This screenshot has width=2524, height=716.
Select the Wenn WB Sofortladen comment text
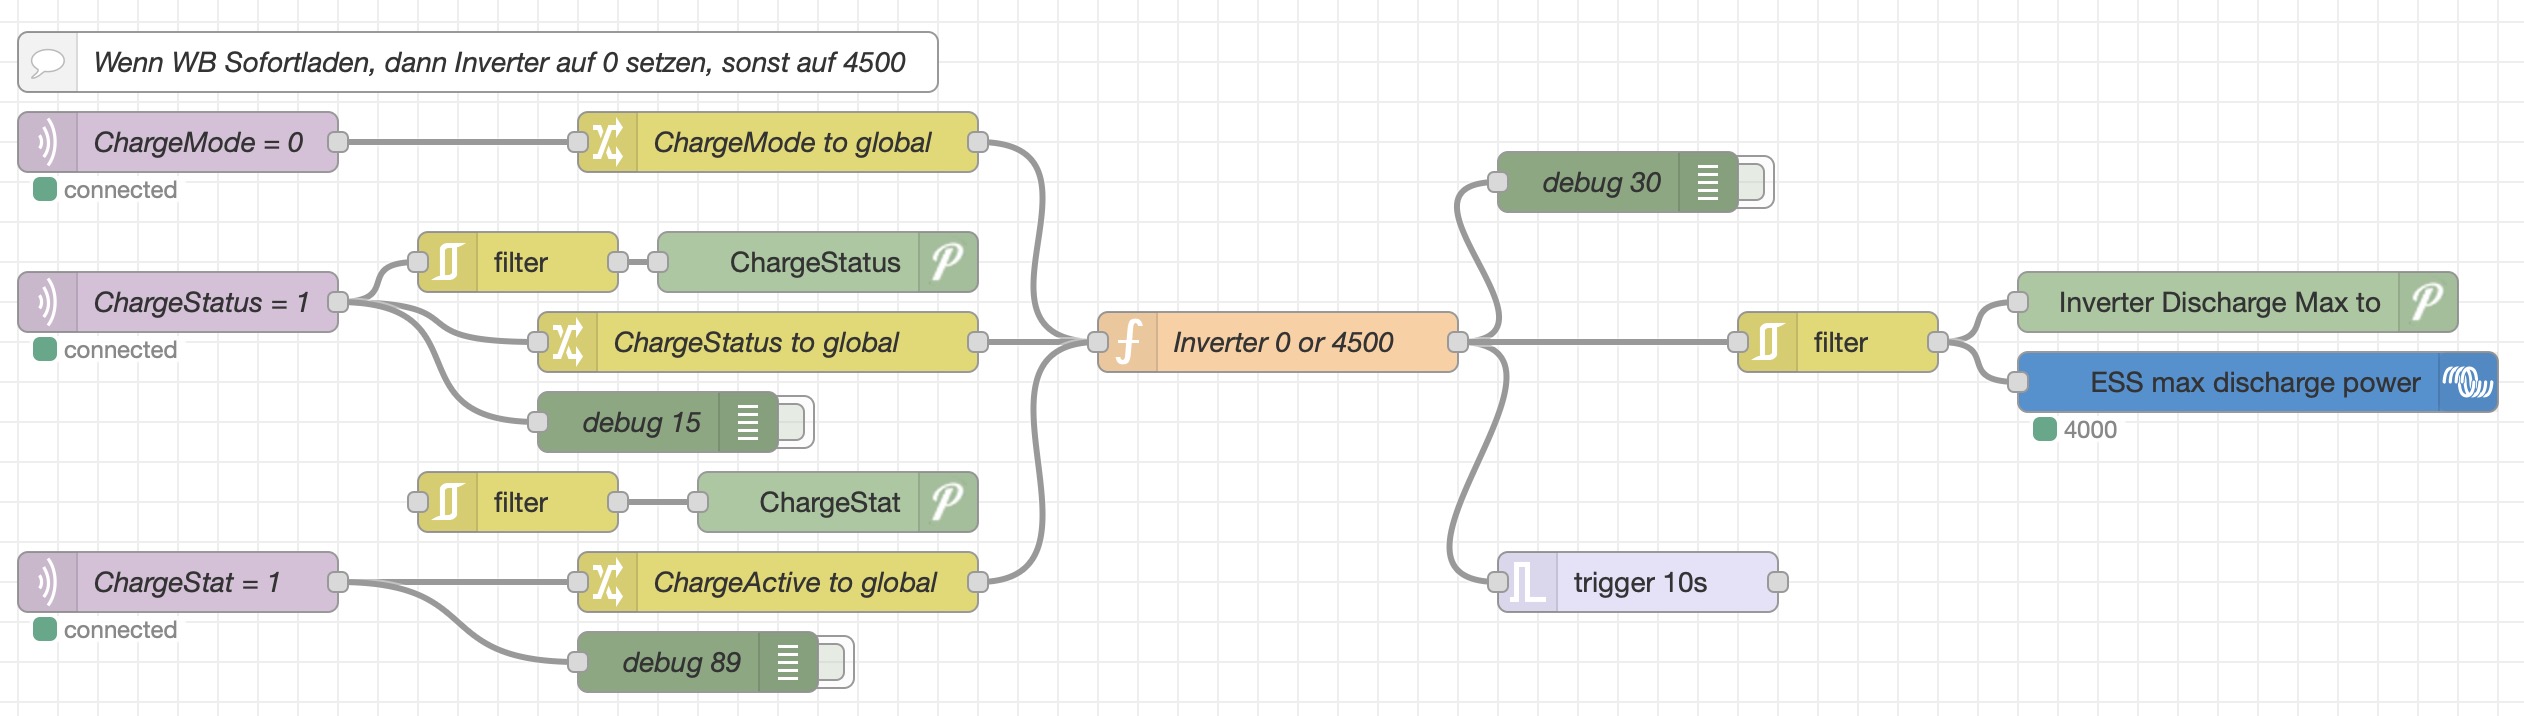point(500,63)
